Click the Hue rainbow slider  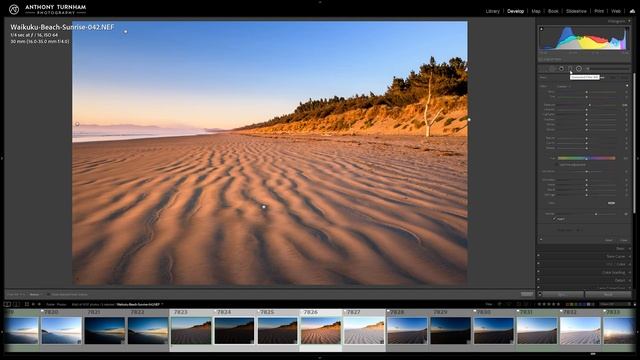click(x=587, y=158)
